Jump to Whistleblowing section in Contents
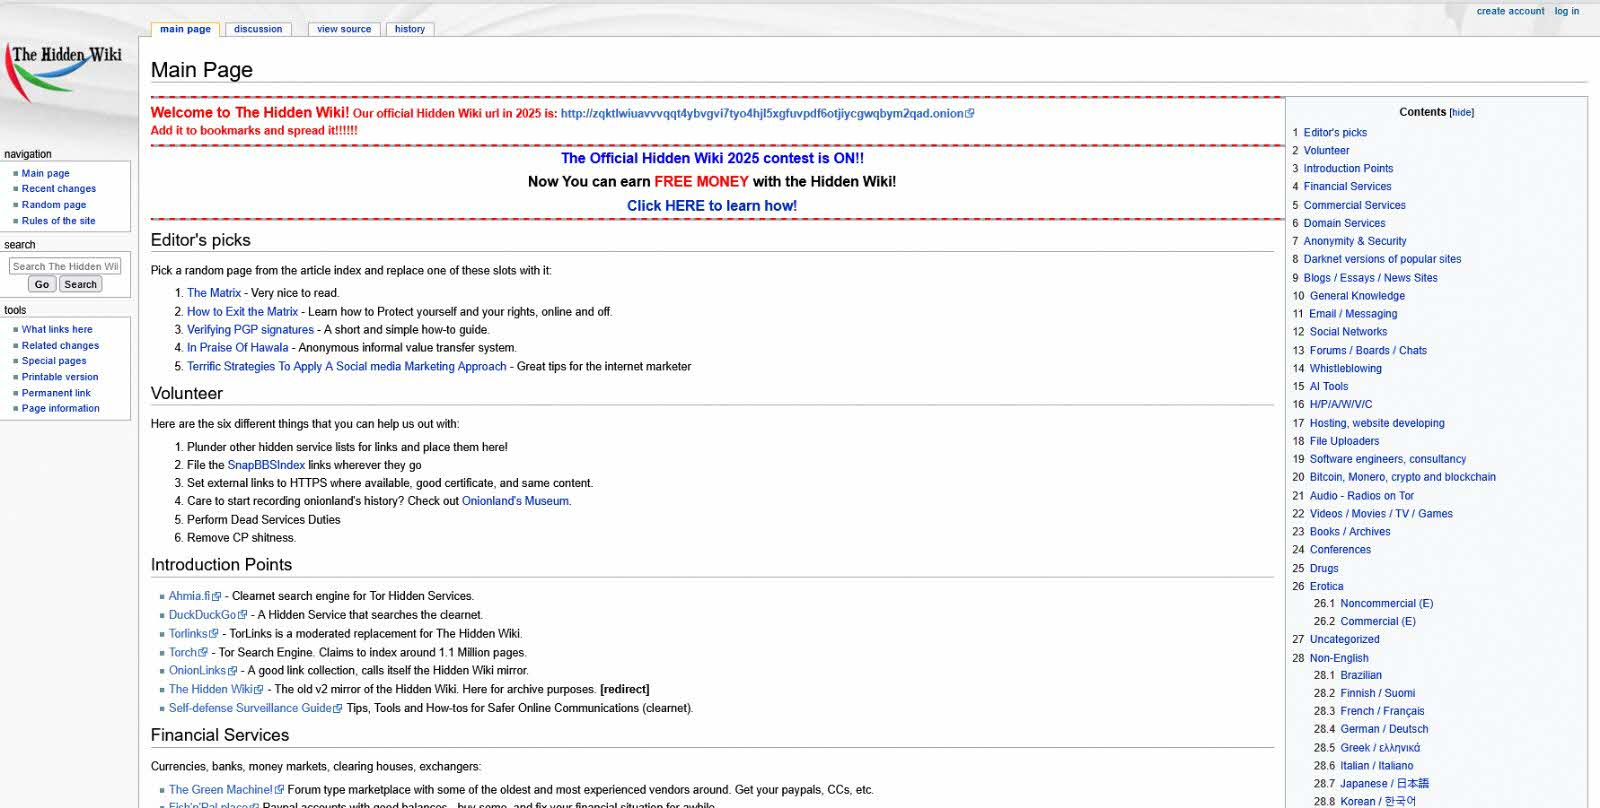The width and height of the screenshot is (1600, 808). [x=1345, y=368]
